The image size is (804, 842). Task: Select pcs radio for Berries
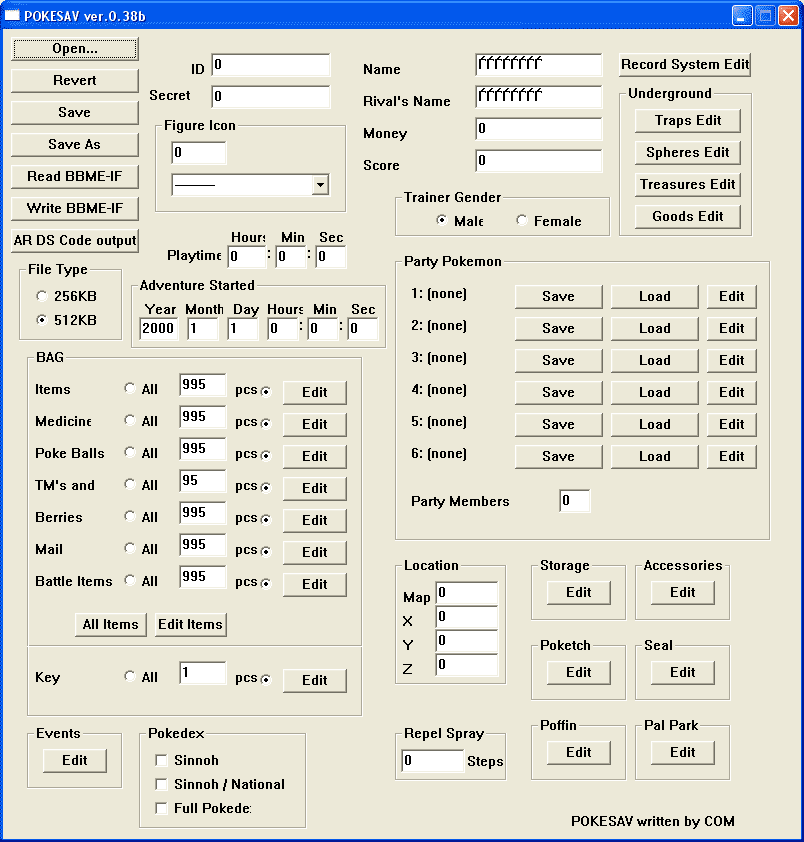(265, 519)
